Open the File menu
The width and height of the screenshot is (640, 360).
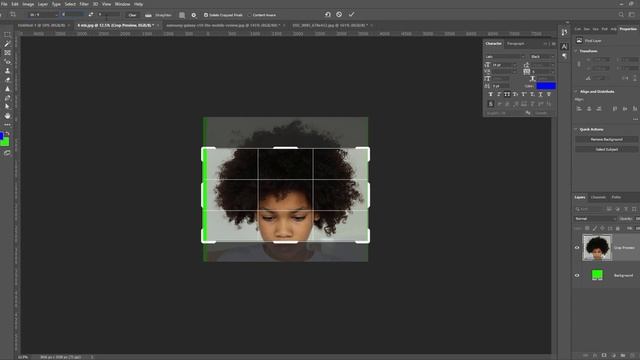pyautogui.click(x=4, y=4)
